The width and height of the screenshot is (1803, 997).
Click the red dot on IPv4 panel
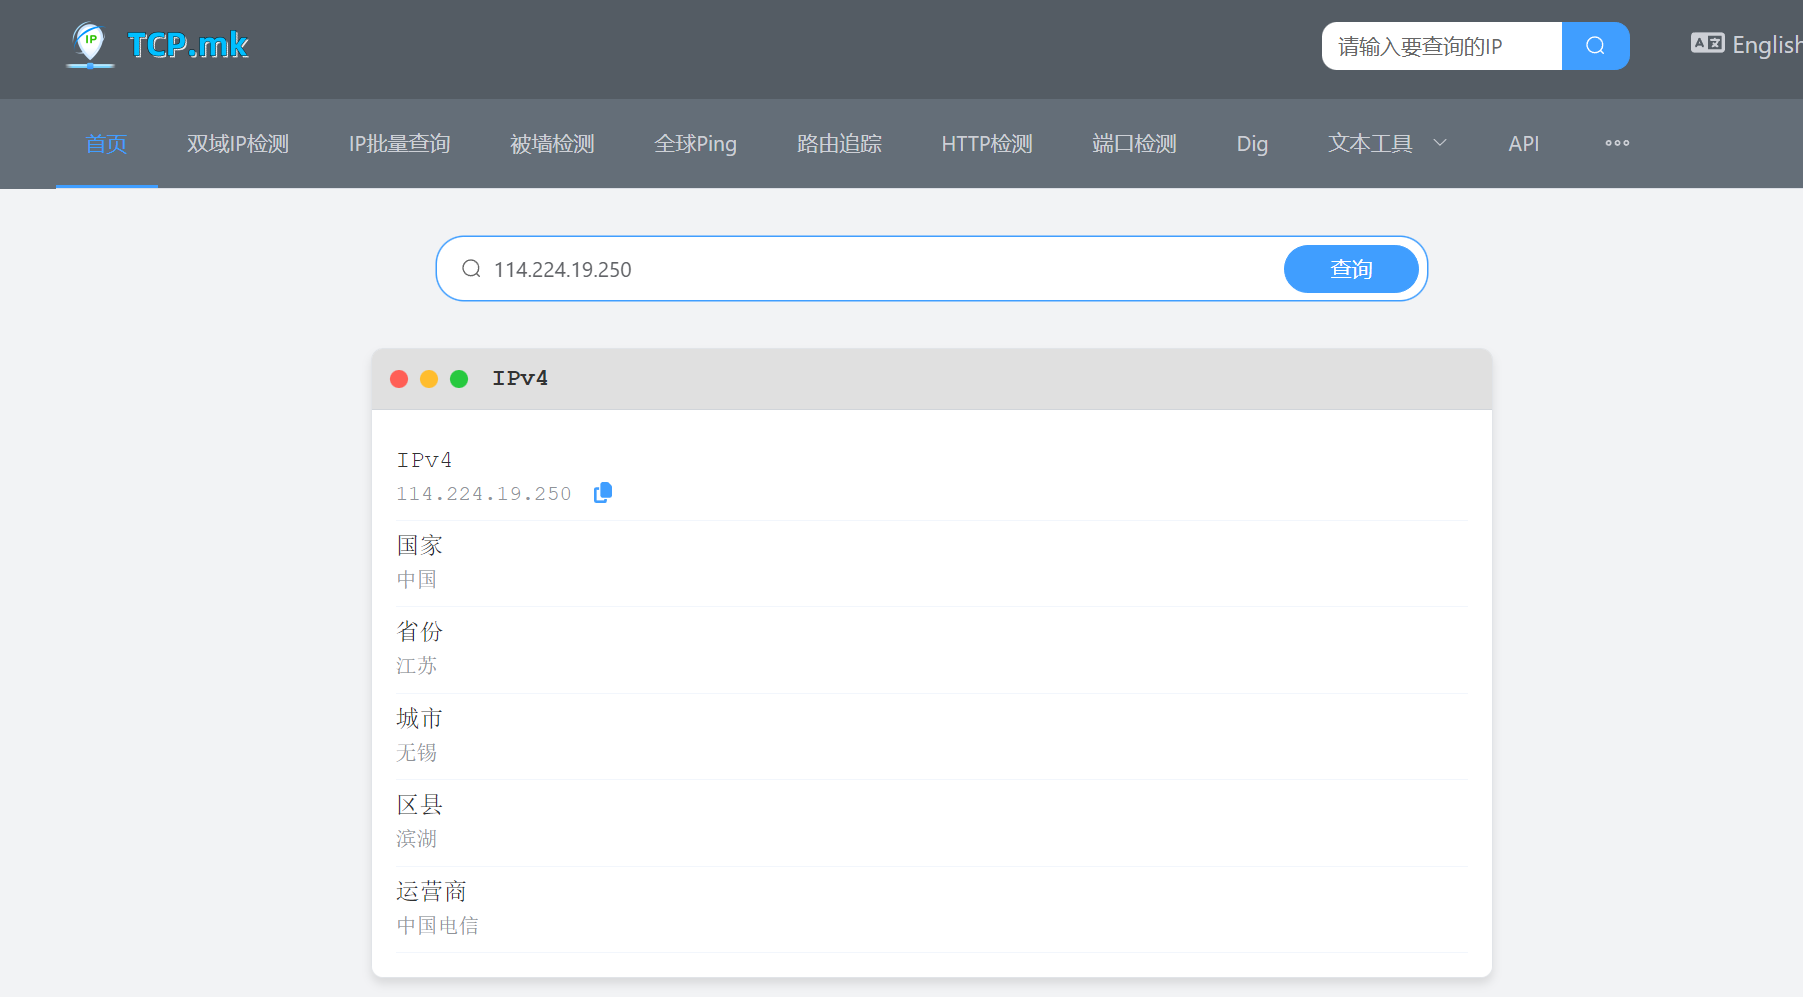tap(399, 379)
